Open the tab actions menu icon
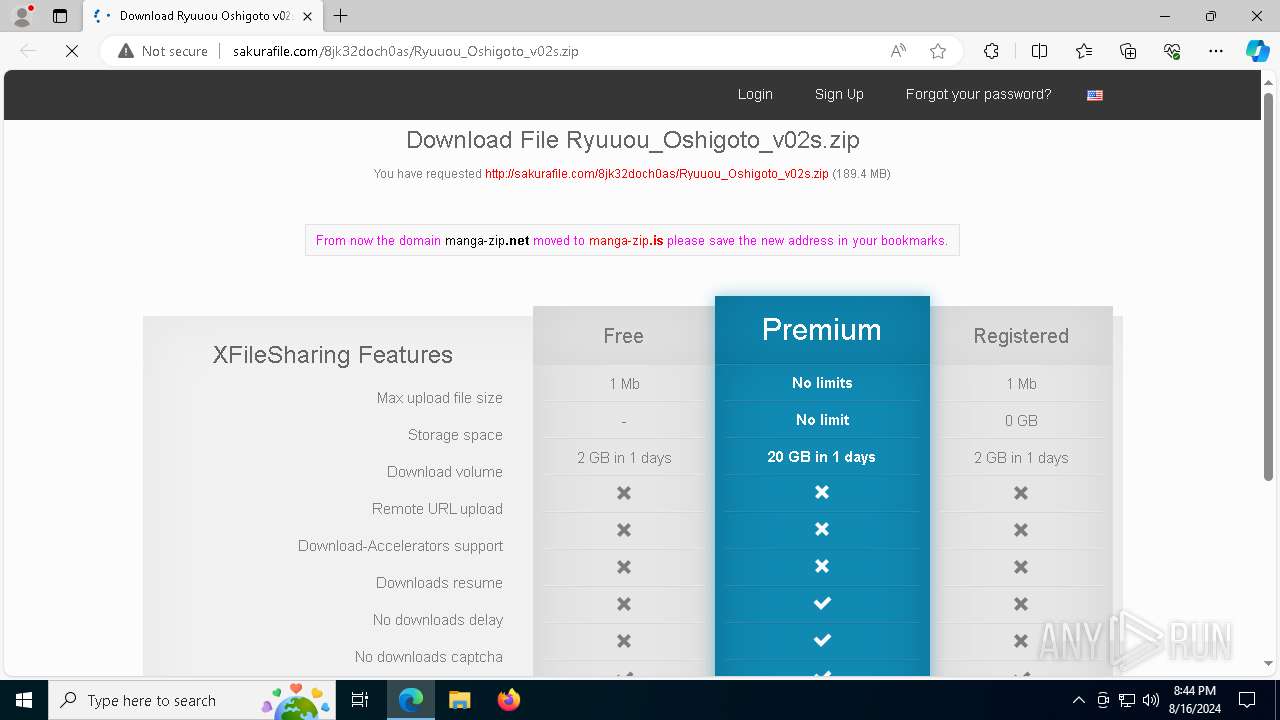Image resolution: width=1280 pixels, height=720 pixels. 60,16
